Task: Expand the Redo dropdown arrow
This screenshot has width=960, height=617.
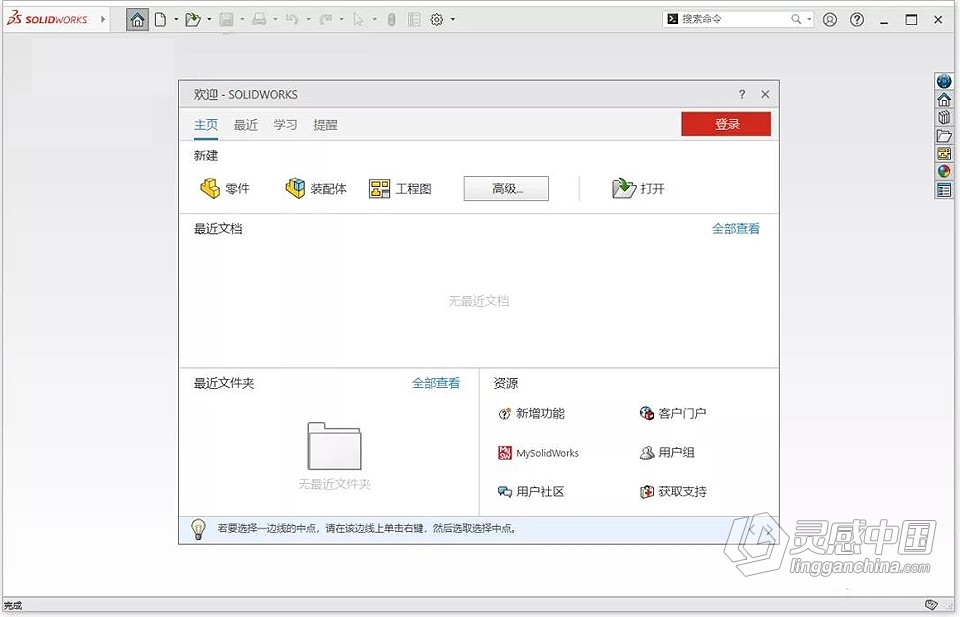Action: click(x=342, y=20)
